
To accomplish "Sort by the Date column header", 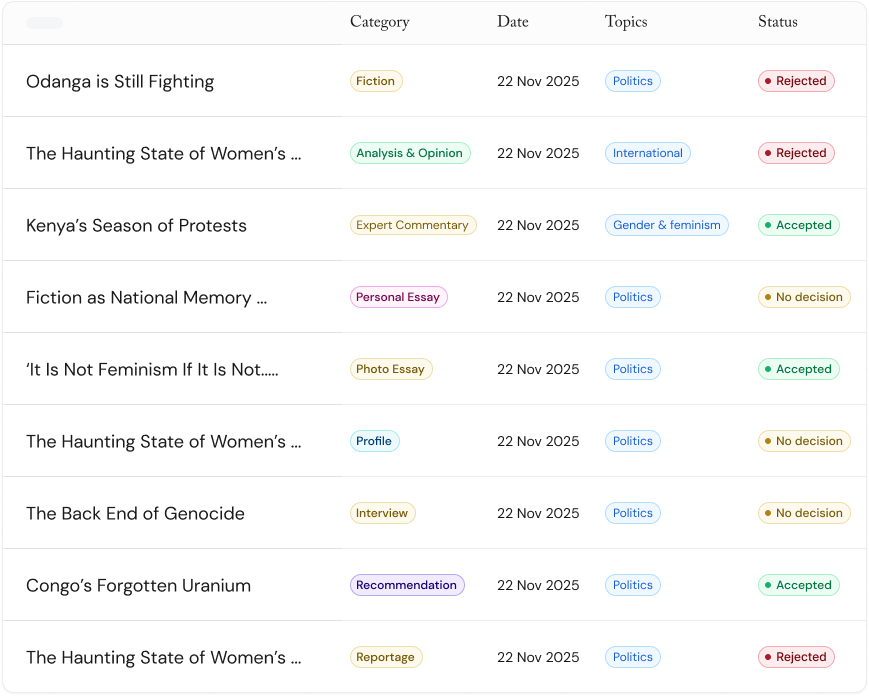I will tap(512, 22).
